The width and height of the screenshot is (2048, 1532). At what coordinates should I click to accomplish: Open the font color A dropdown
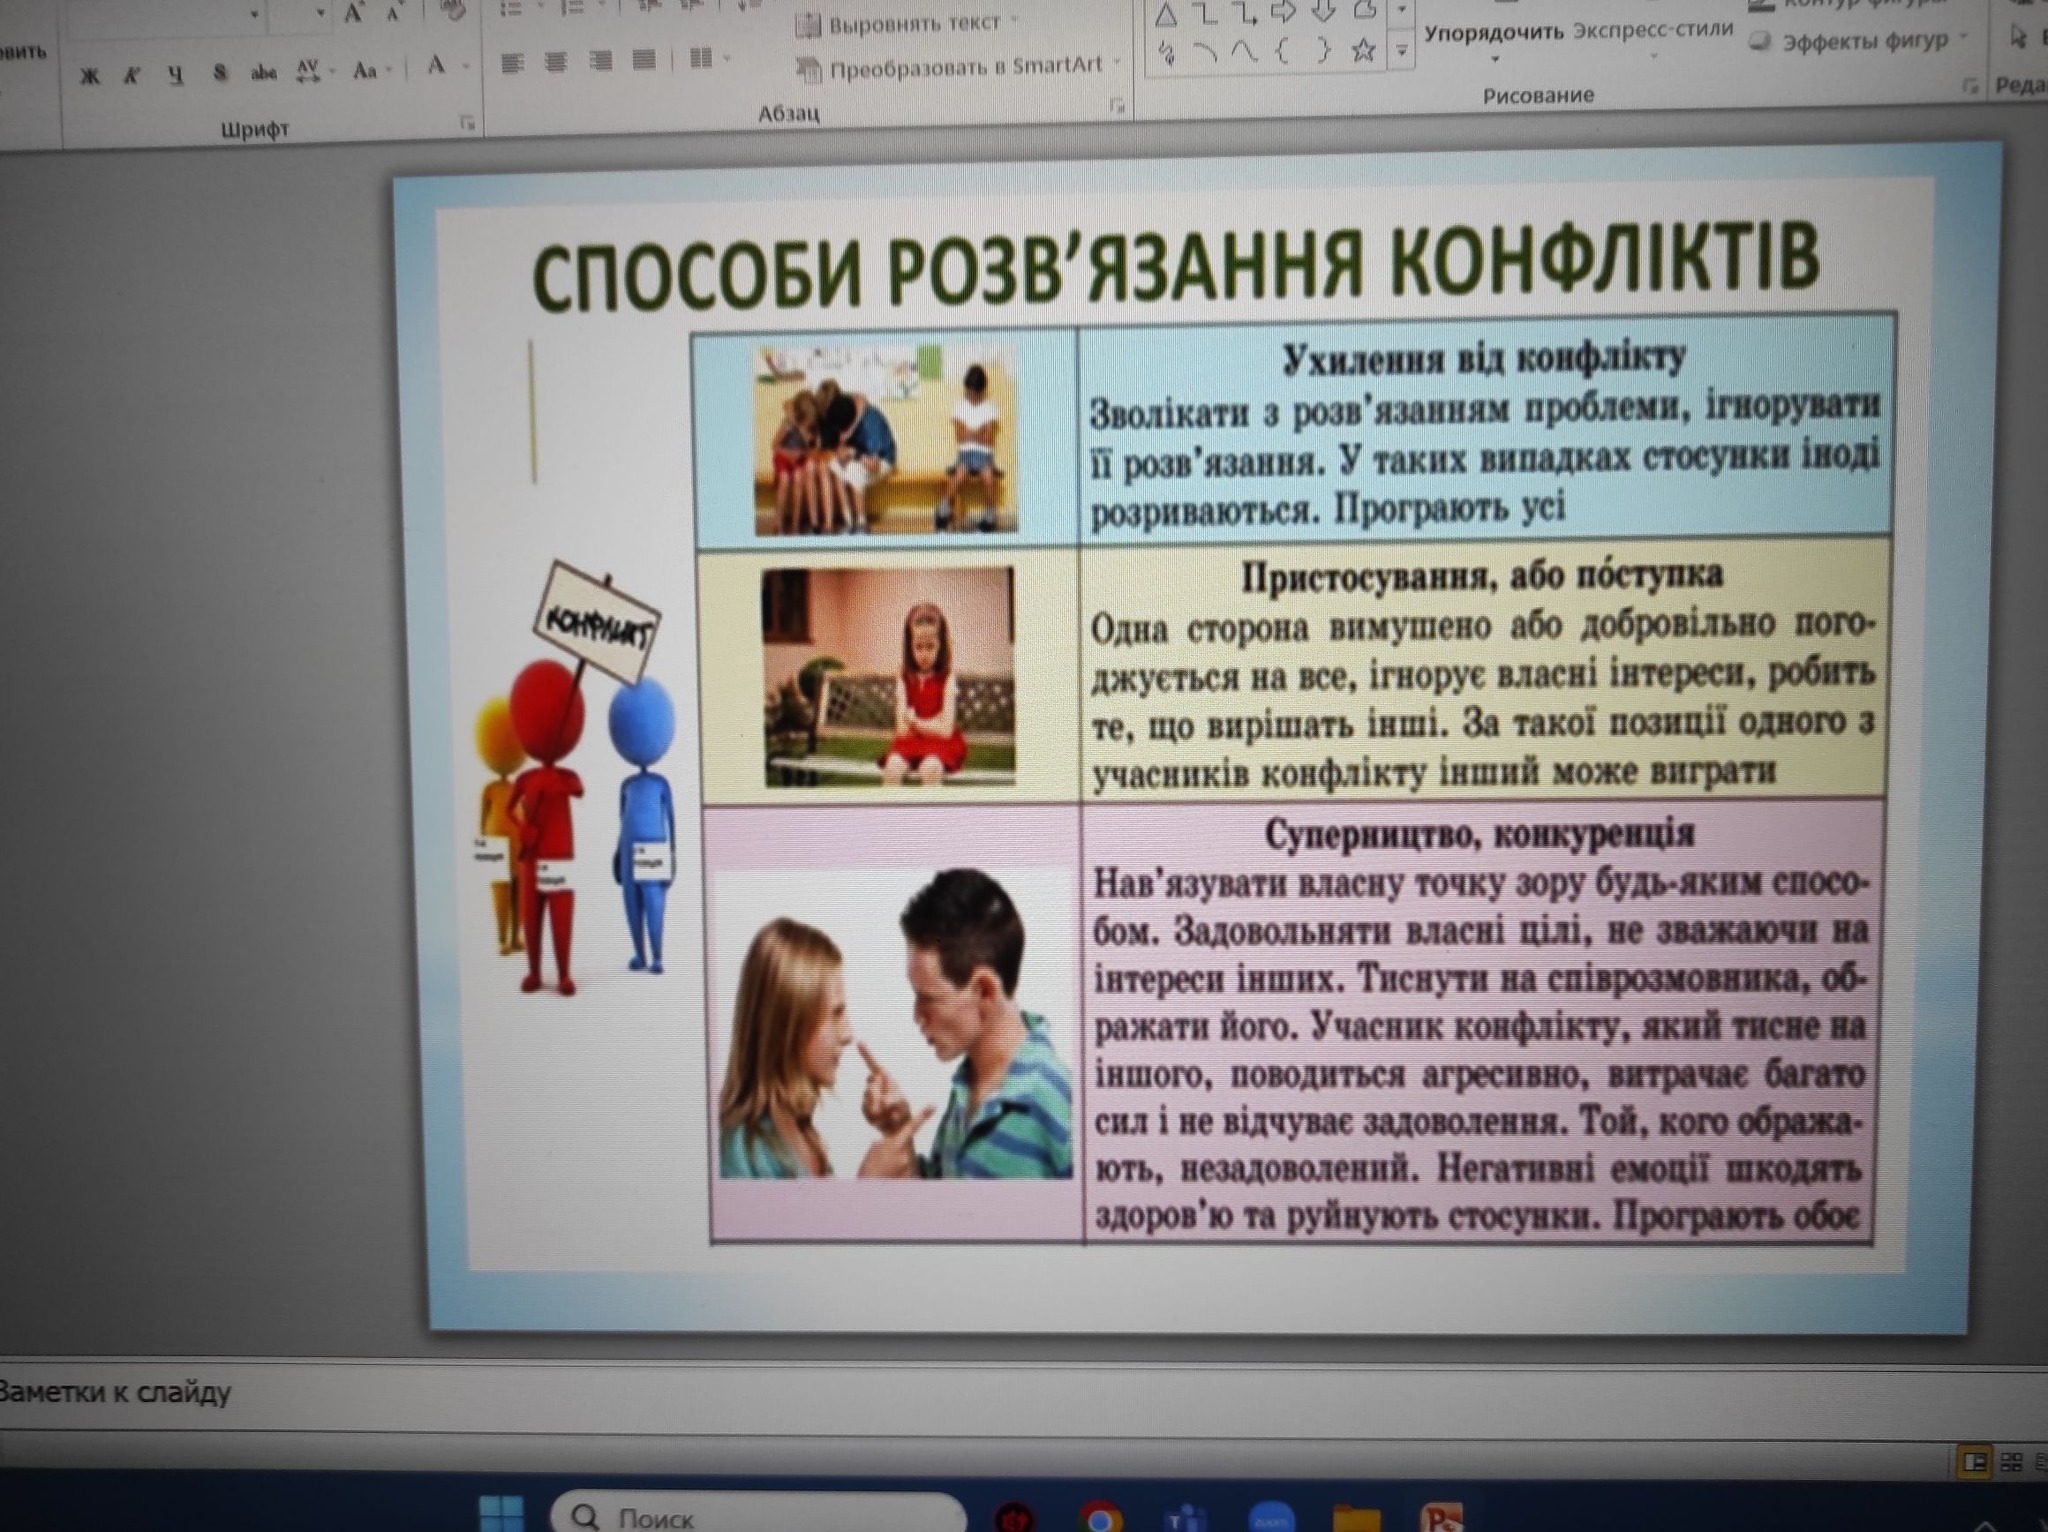pos(466,67)
